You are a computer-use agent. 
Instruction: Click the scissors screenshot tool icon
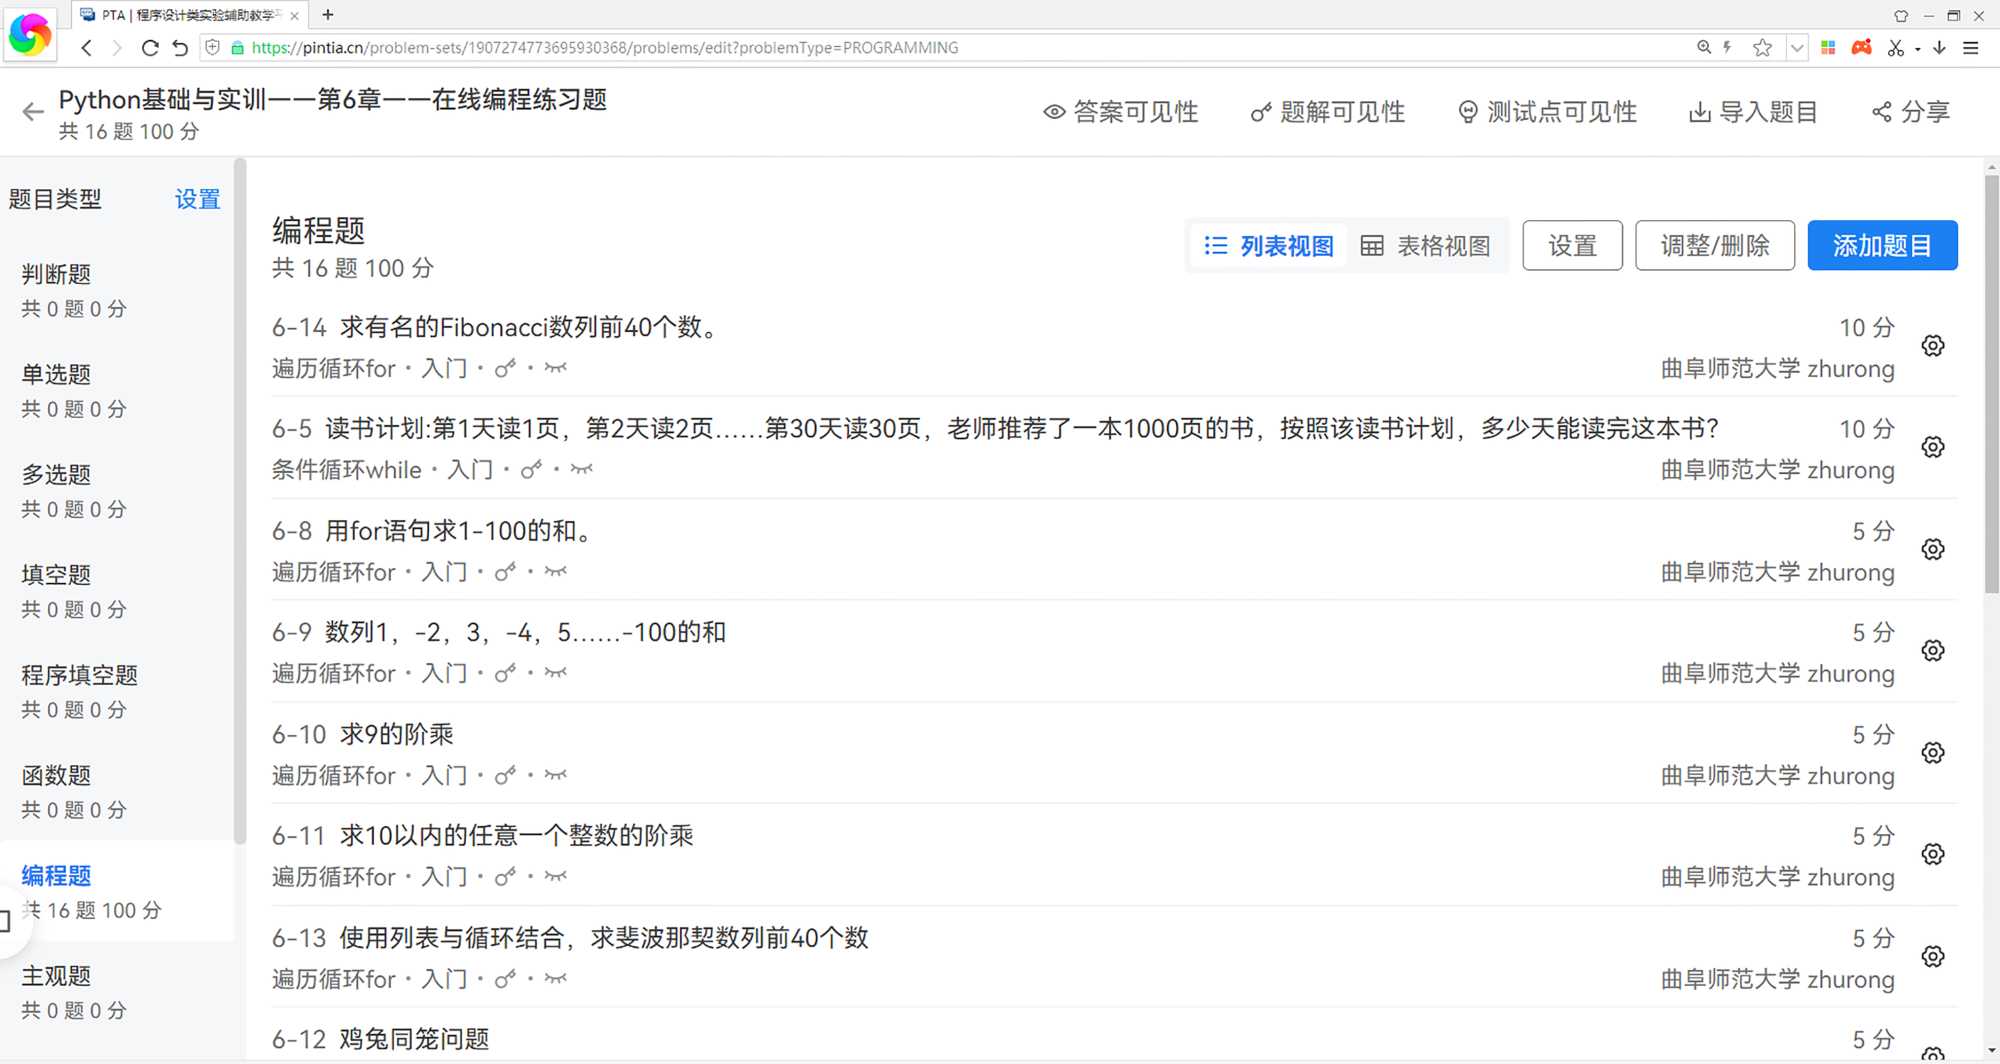coord(1895,47)
